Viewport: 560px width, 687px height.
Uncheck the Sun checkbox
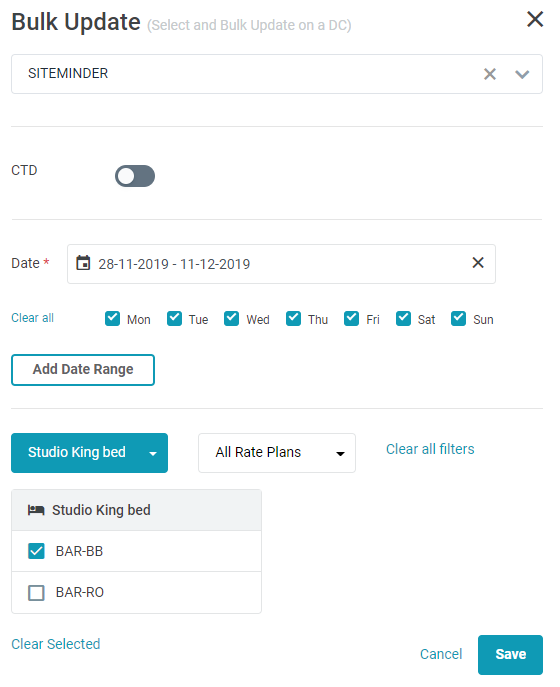pyautogui.click(x=458, y=319)
